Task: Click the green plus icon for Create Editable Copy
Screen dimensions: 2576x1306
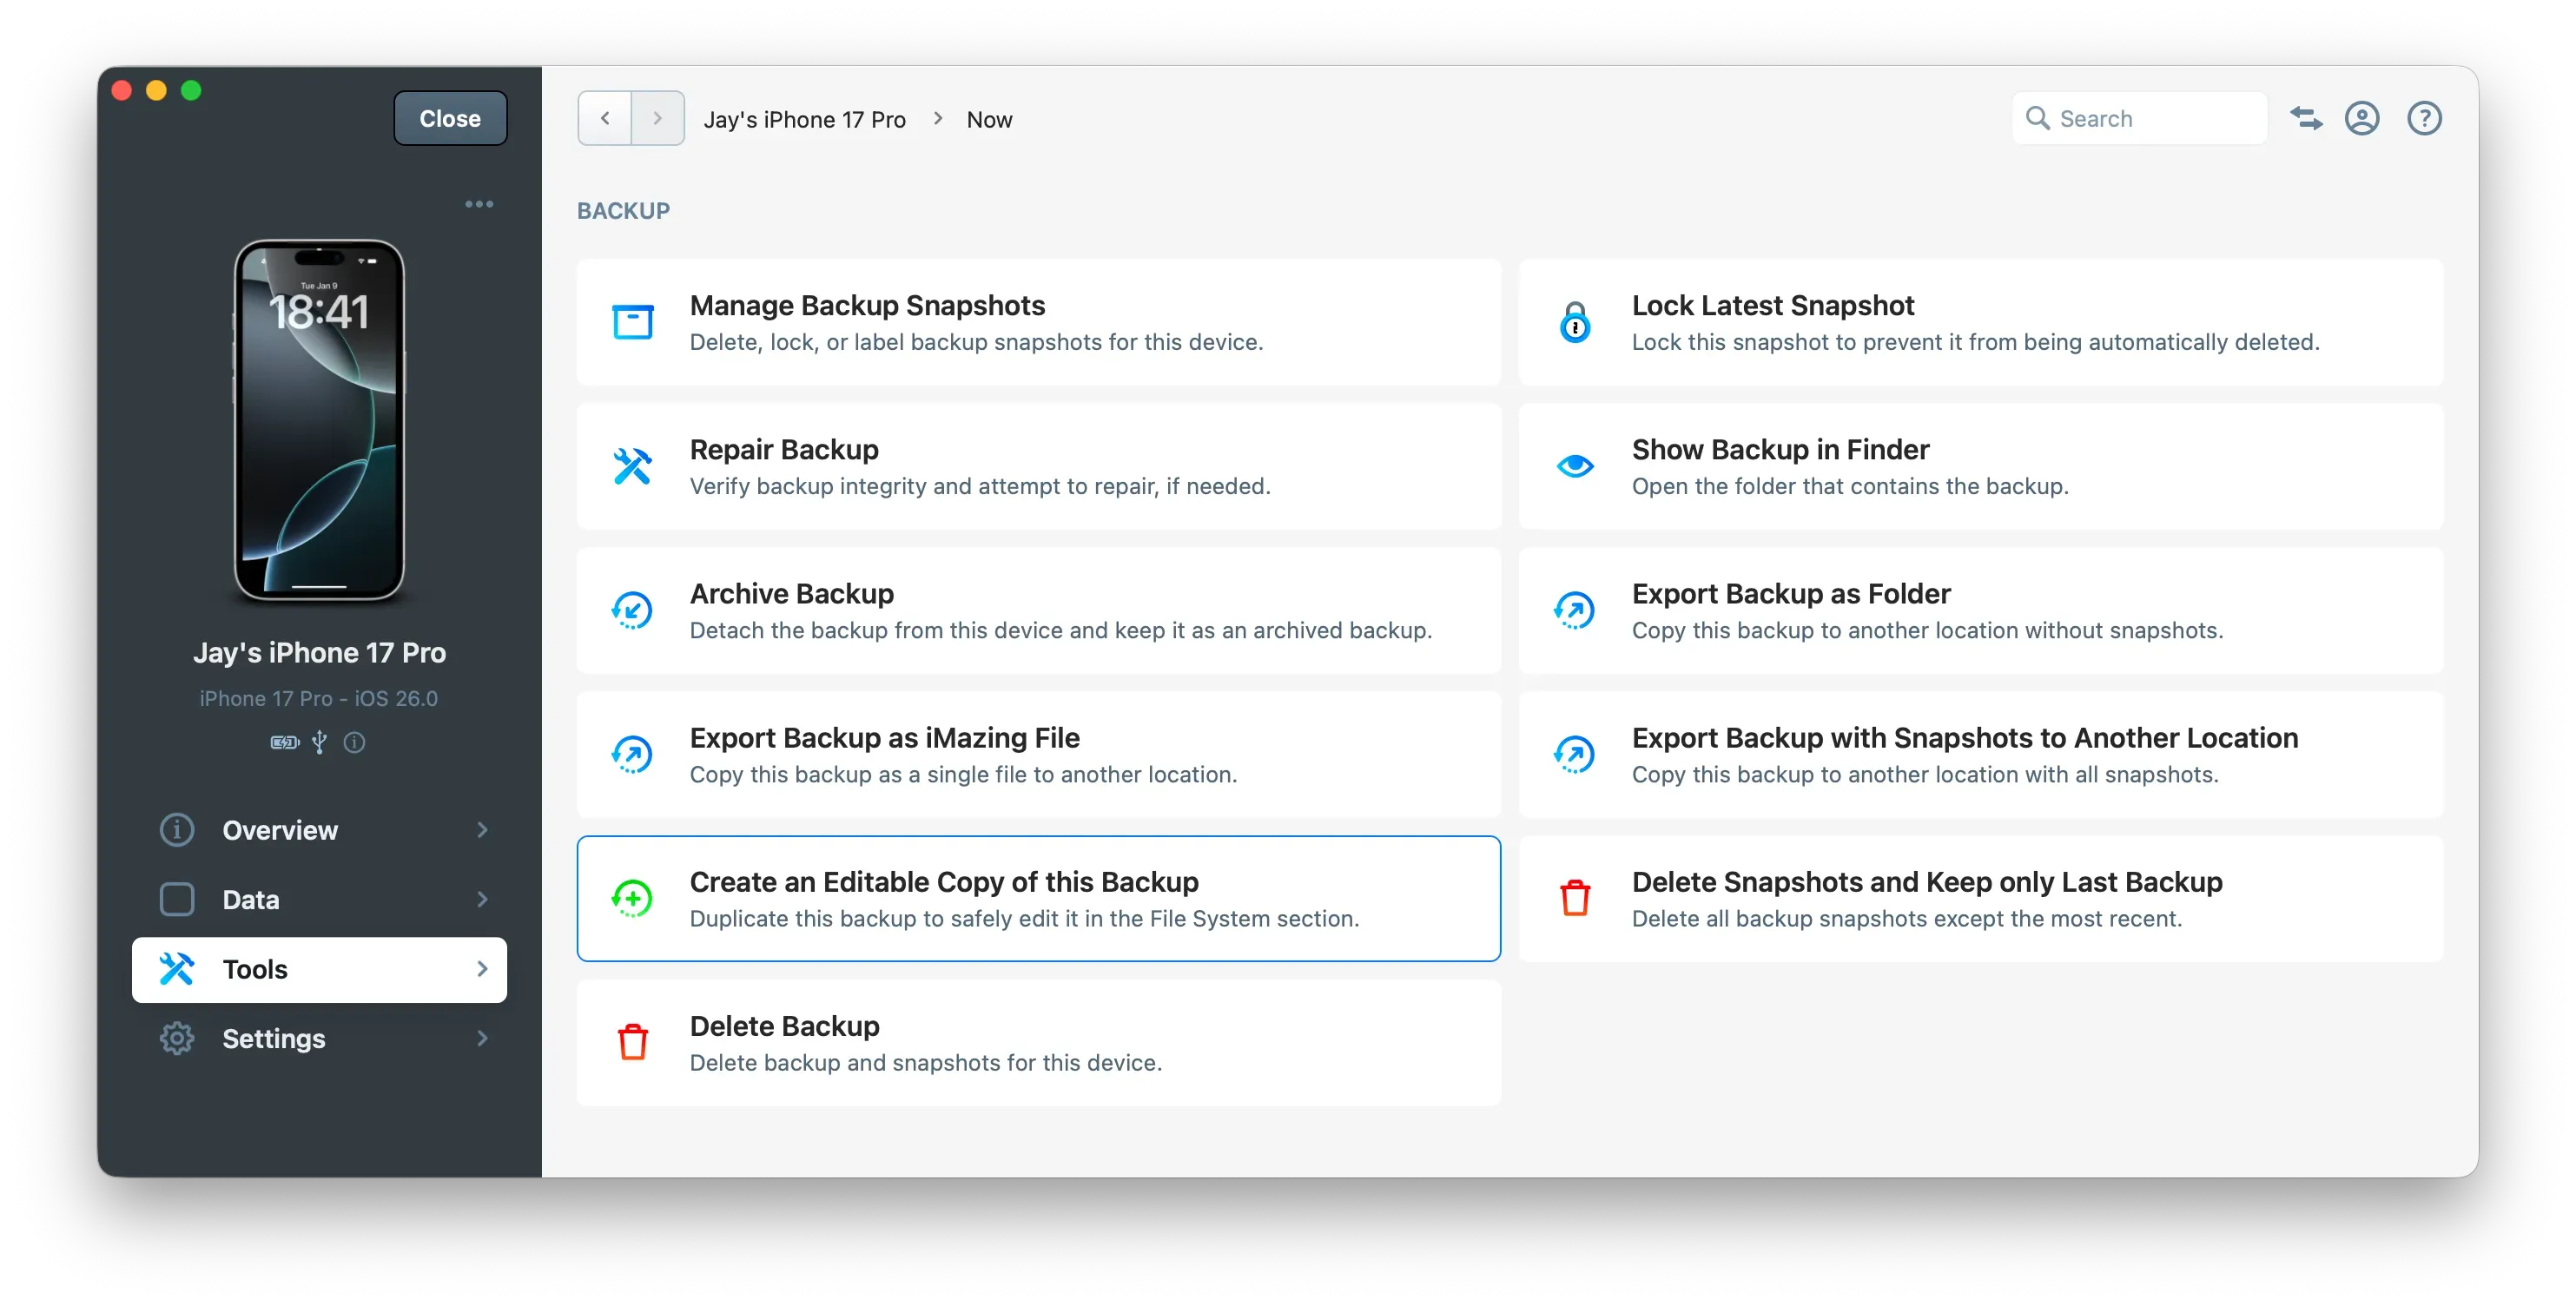Action: click(x=633, y=898)
